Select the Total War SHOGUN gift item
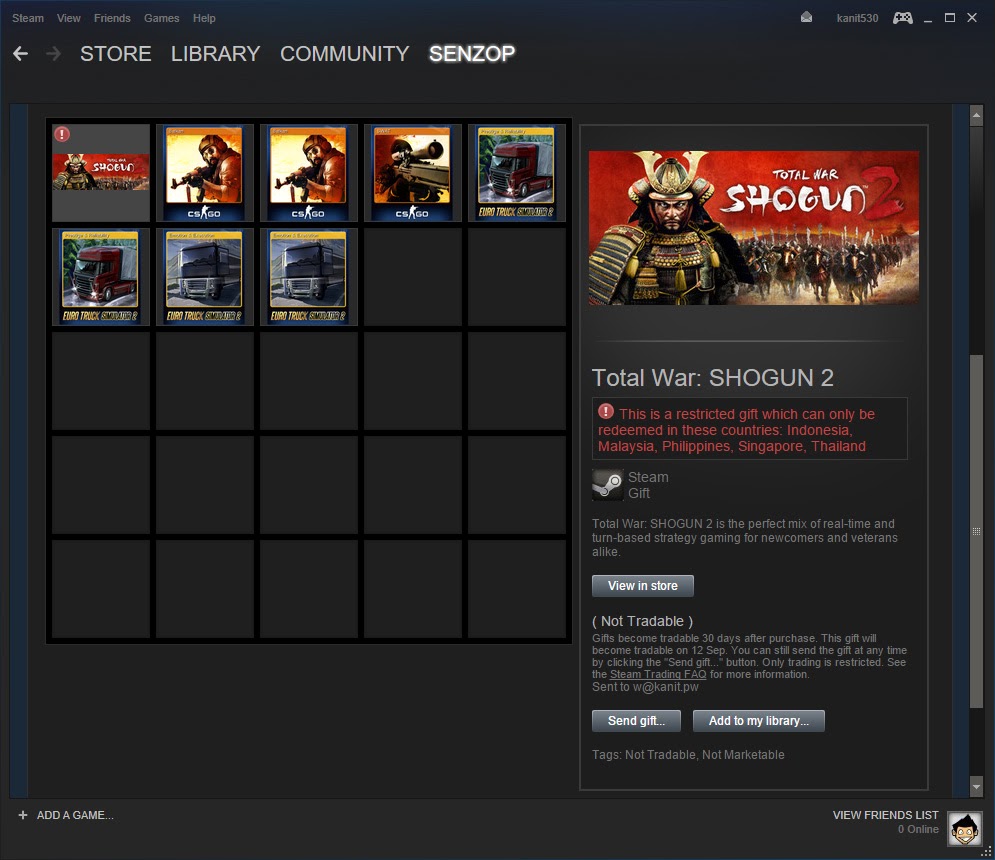995x860 pixels. (101, 173)
